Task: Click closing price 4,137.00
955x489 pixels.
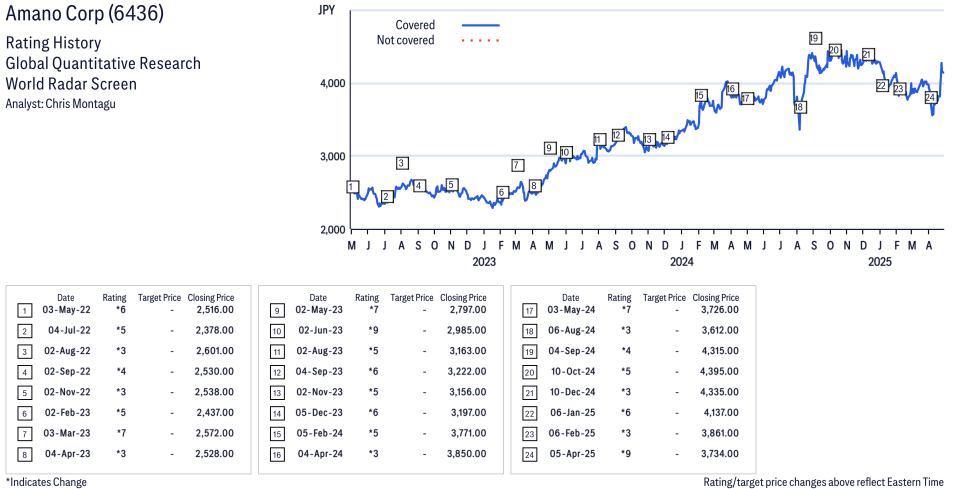Action: [x=721, y=413]
